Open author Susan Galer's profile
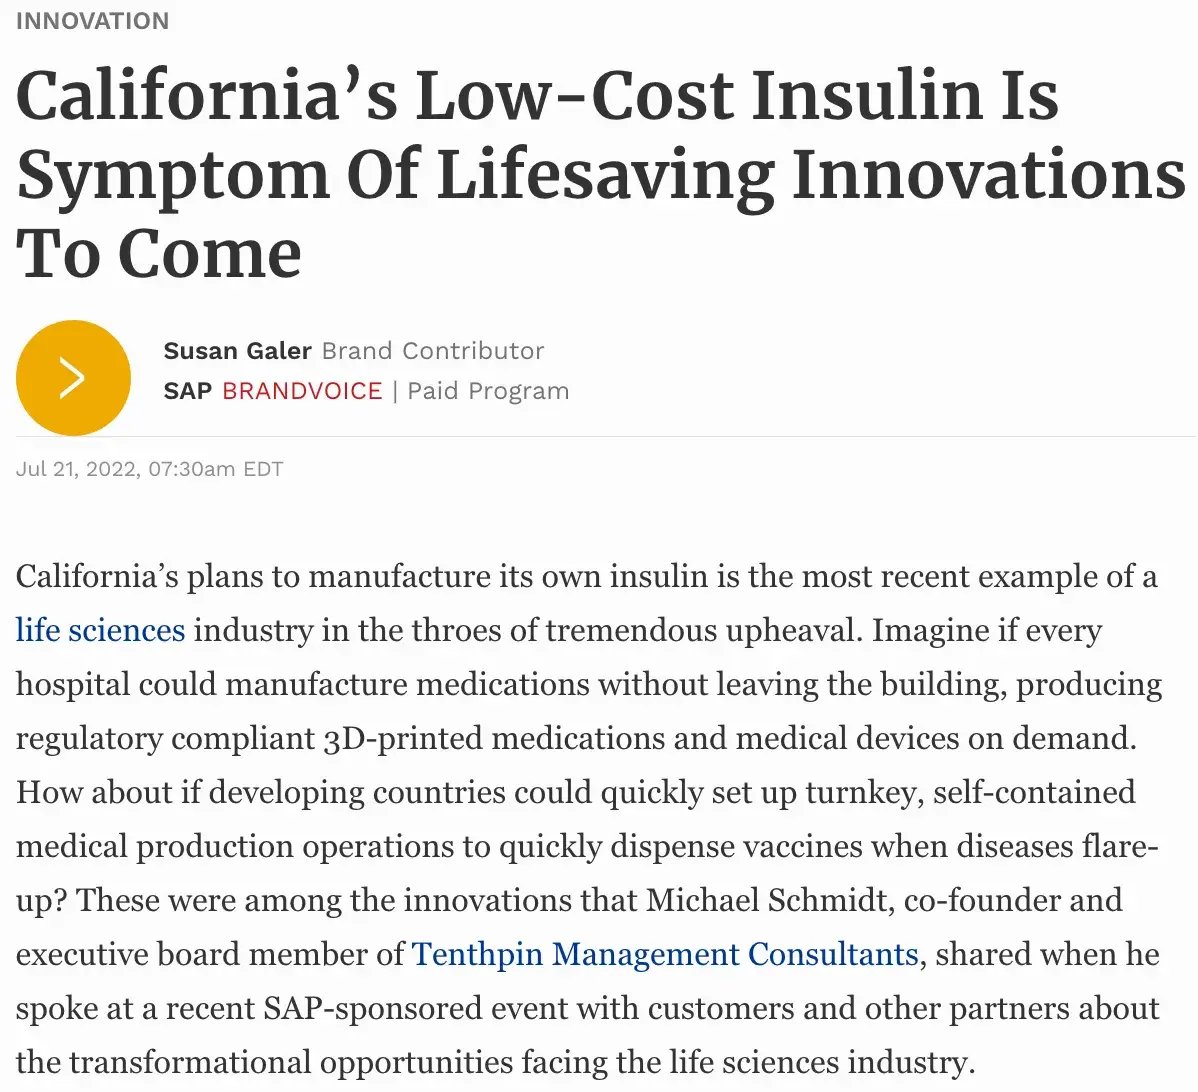This screenshot has width=1198, height=1092. [237, 351]
